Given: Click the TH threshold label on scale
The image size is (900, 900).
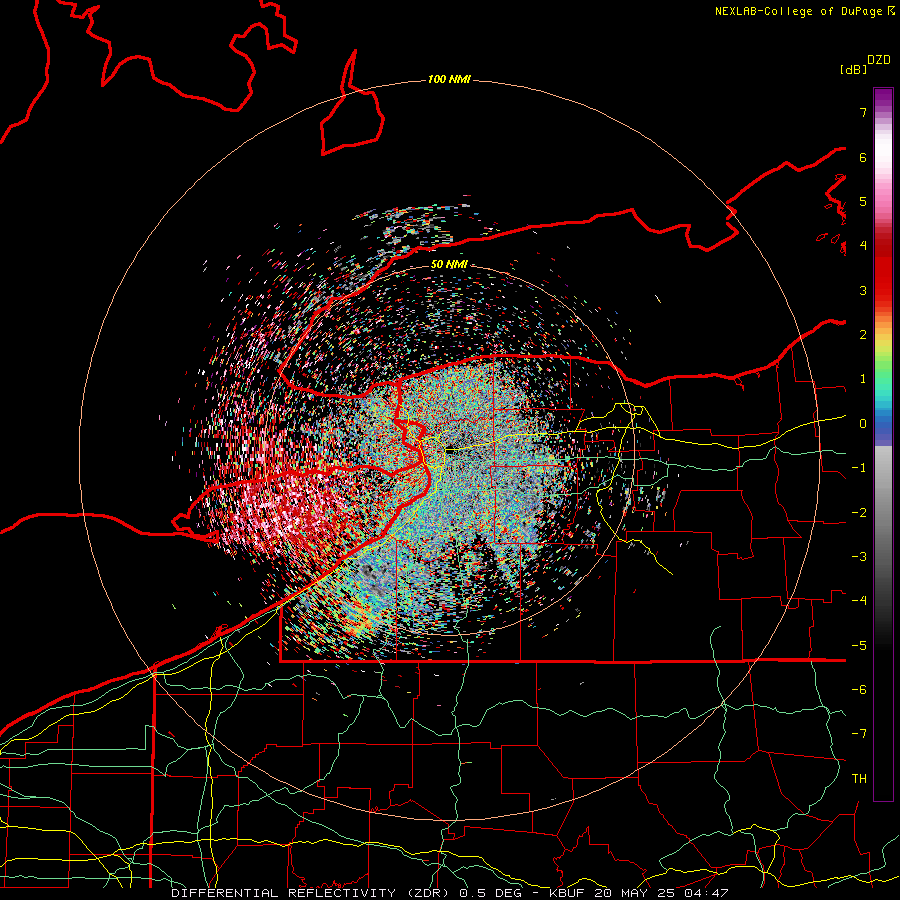Looking at the screenshot, I should pyautogui.click(x=859, y=779).
